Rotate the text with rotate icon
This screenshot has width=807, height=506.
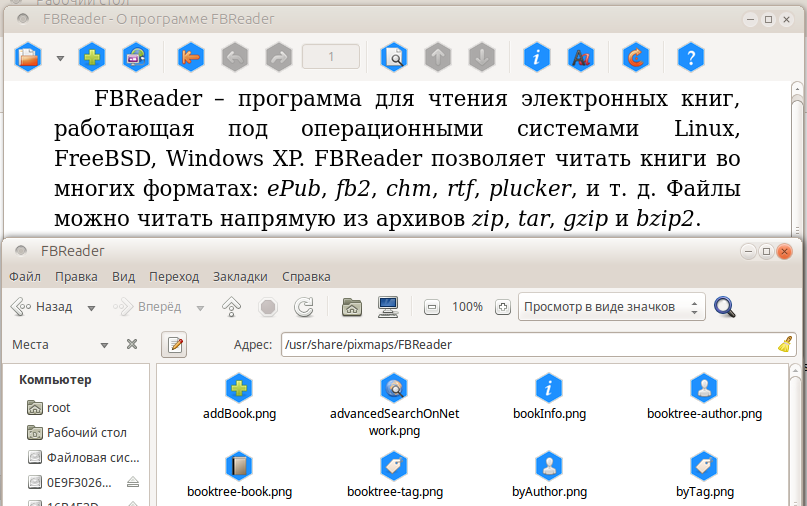click(636, 57)
